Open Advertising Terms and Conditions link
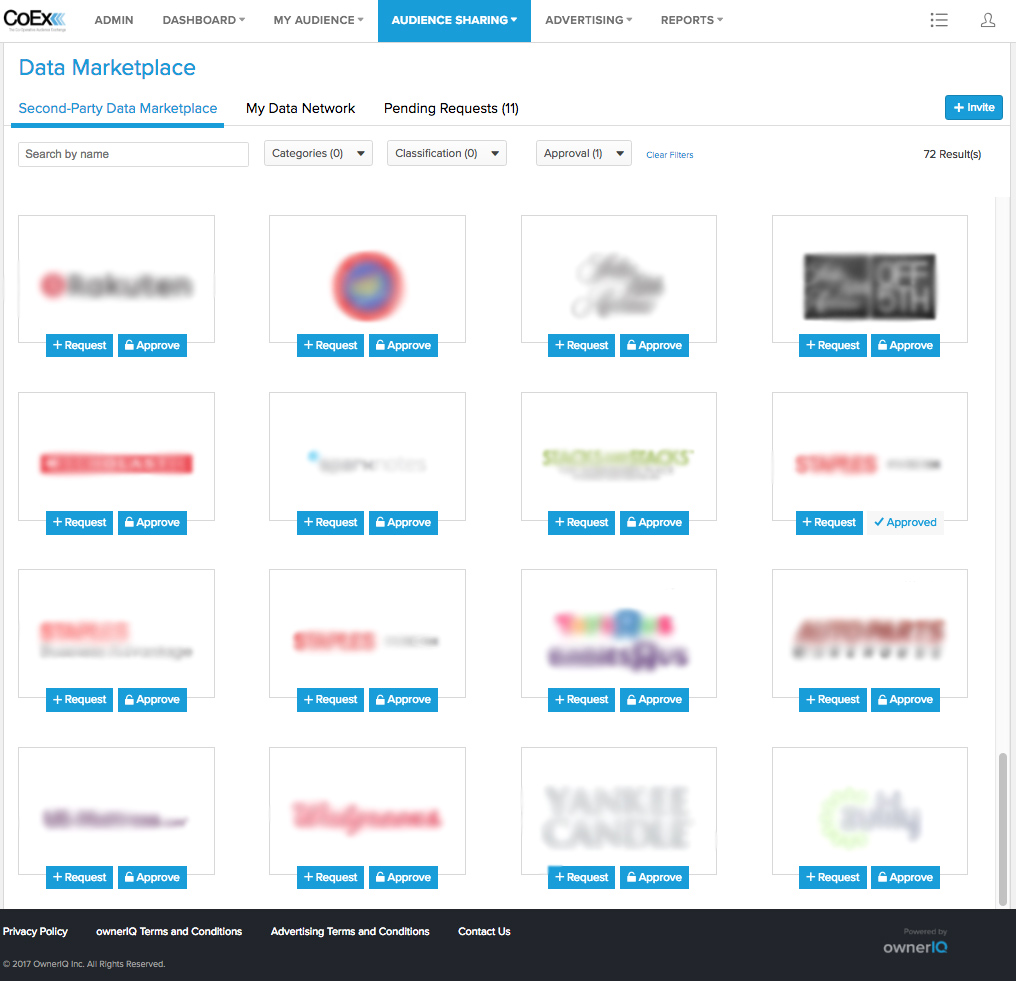Image resolution: width=1016 pixels, height=981 pixels. tap(350, 931)
